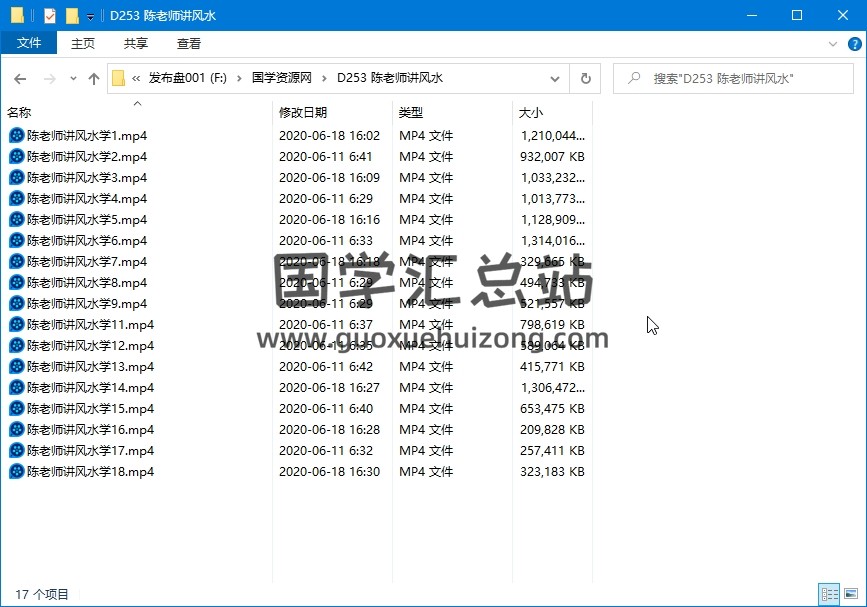
Task: Switch to details view layout
Action: click(829, 594)
